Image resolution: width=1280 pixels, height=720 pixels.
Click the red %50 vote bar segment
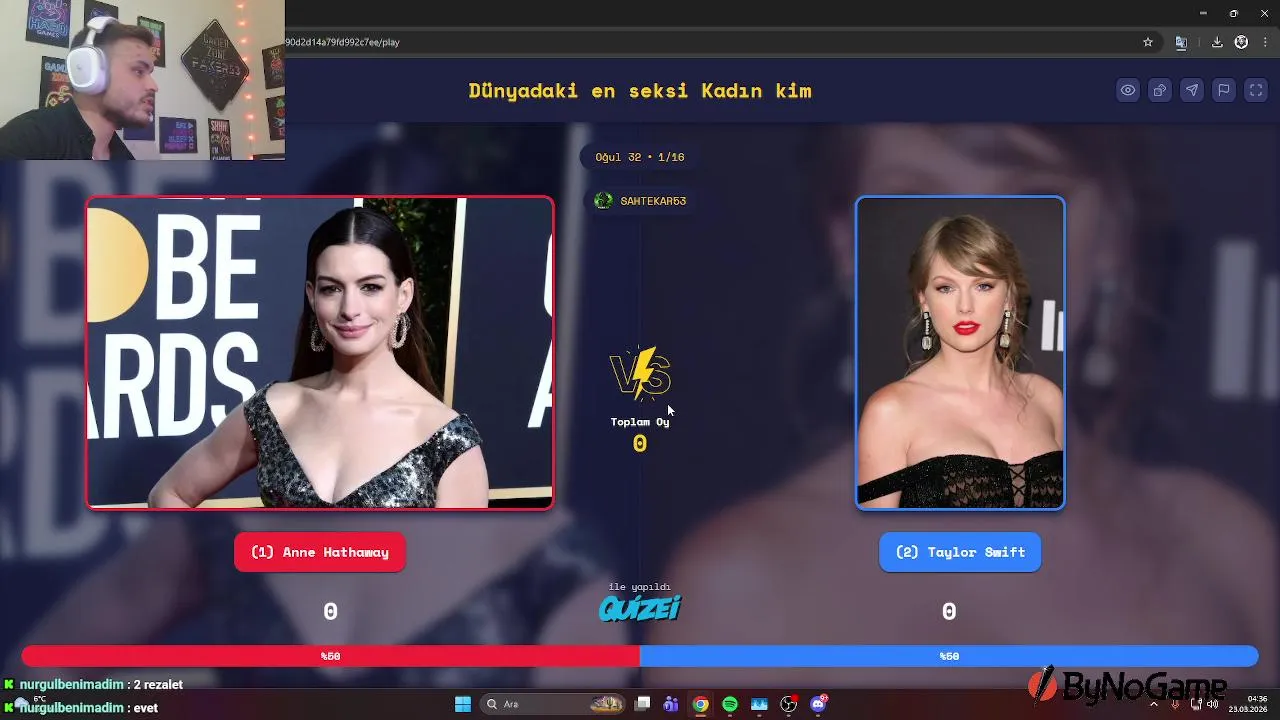[x=331, y=656]
